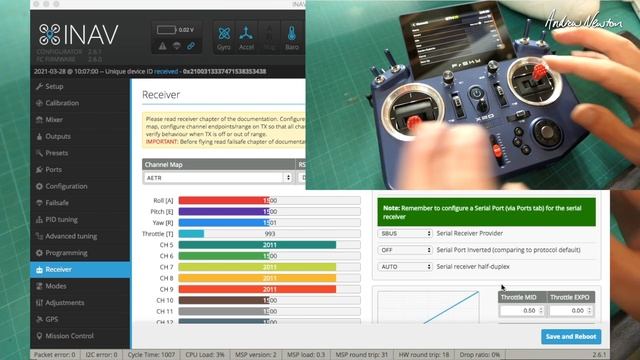The image size is (640, 360).
Task: Click 'MSP version: 2' status entry
Action: tap(256, 355)
